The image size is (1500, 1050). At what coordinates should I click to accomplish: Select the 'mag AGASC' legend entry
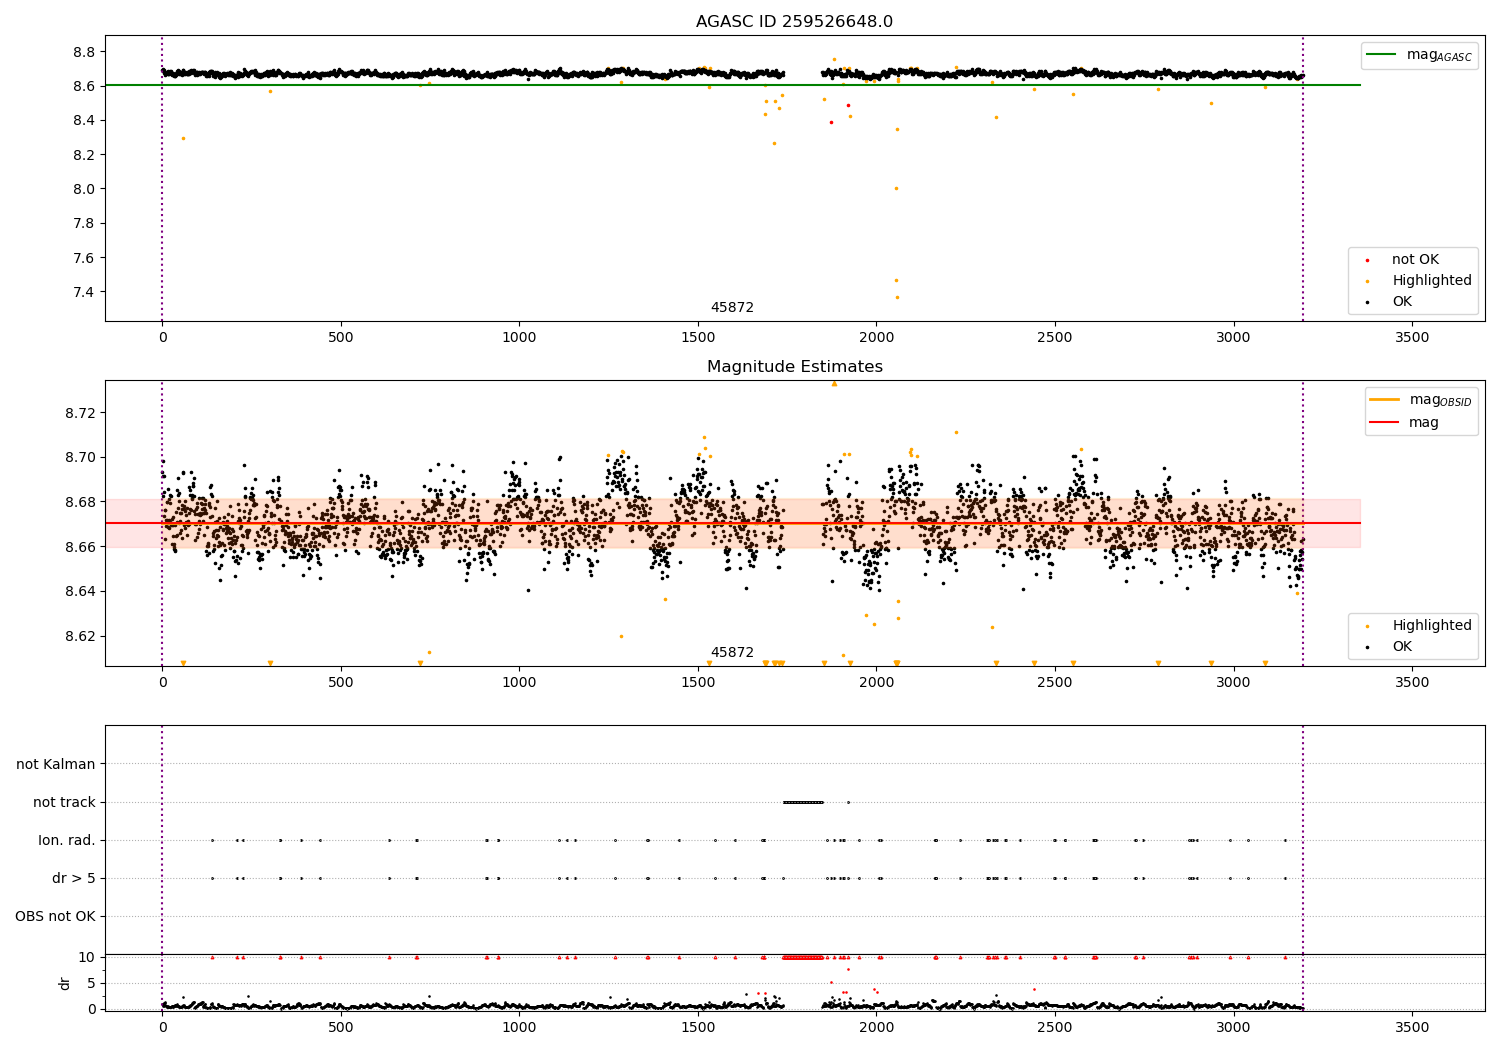[x=1419, y=55]
